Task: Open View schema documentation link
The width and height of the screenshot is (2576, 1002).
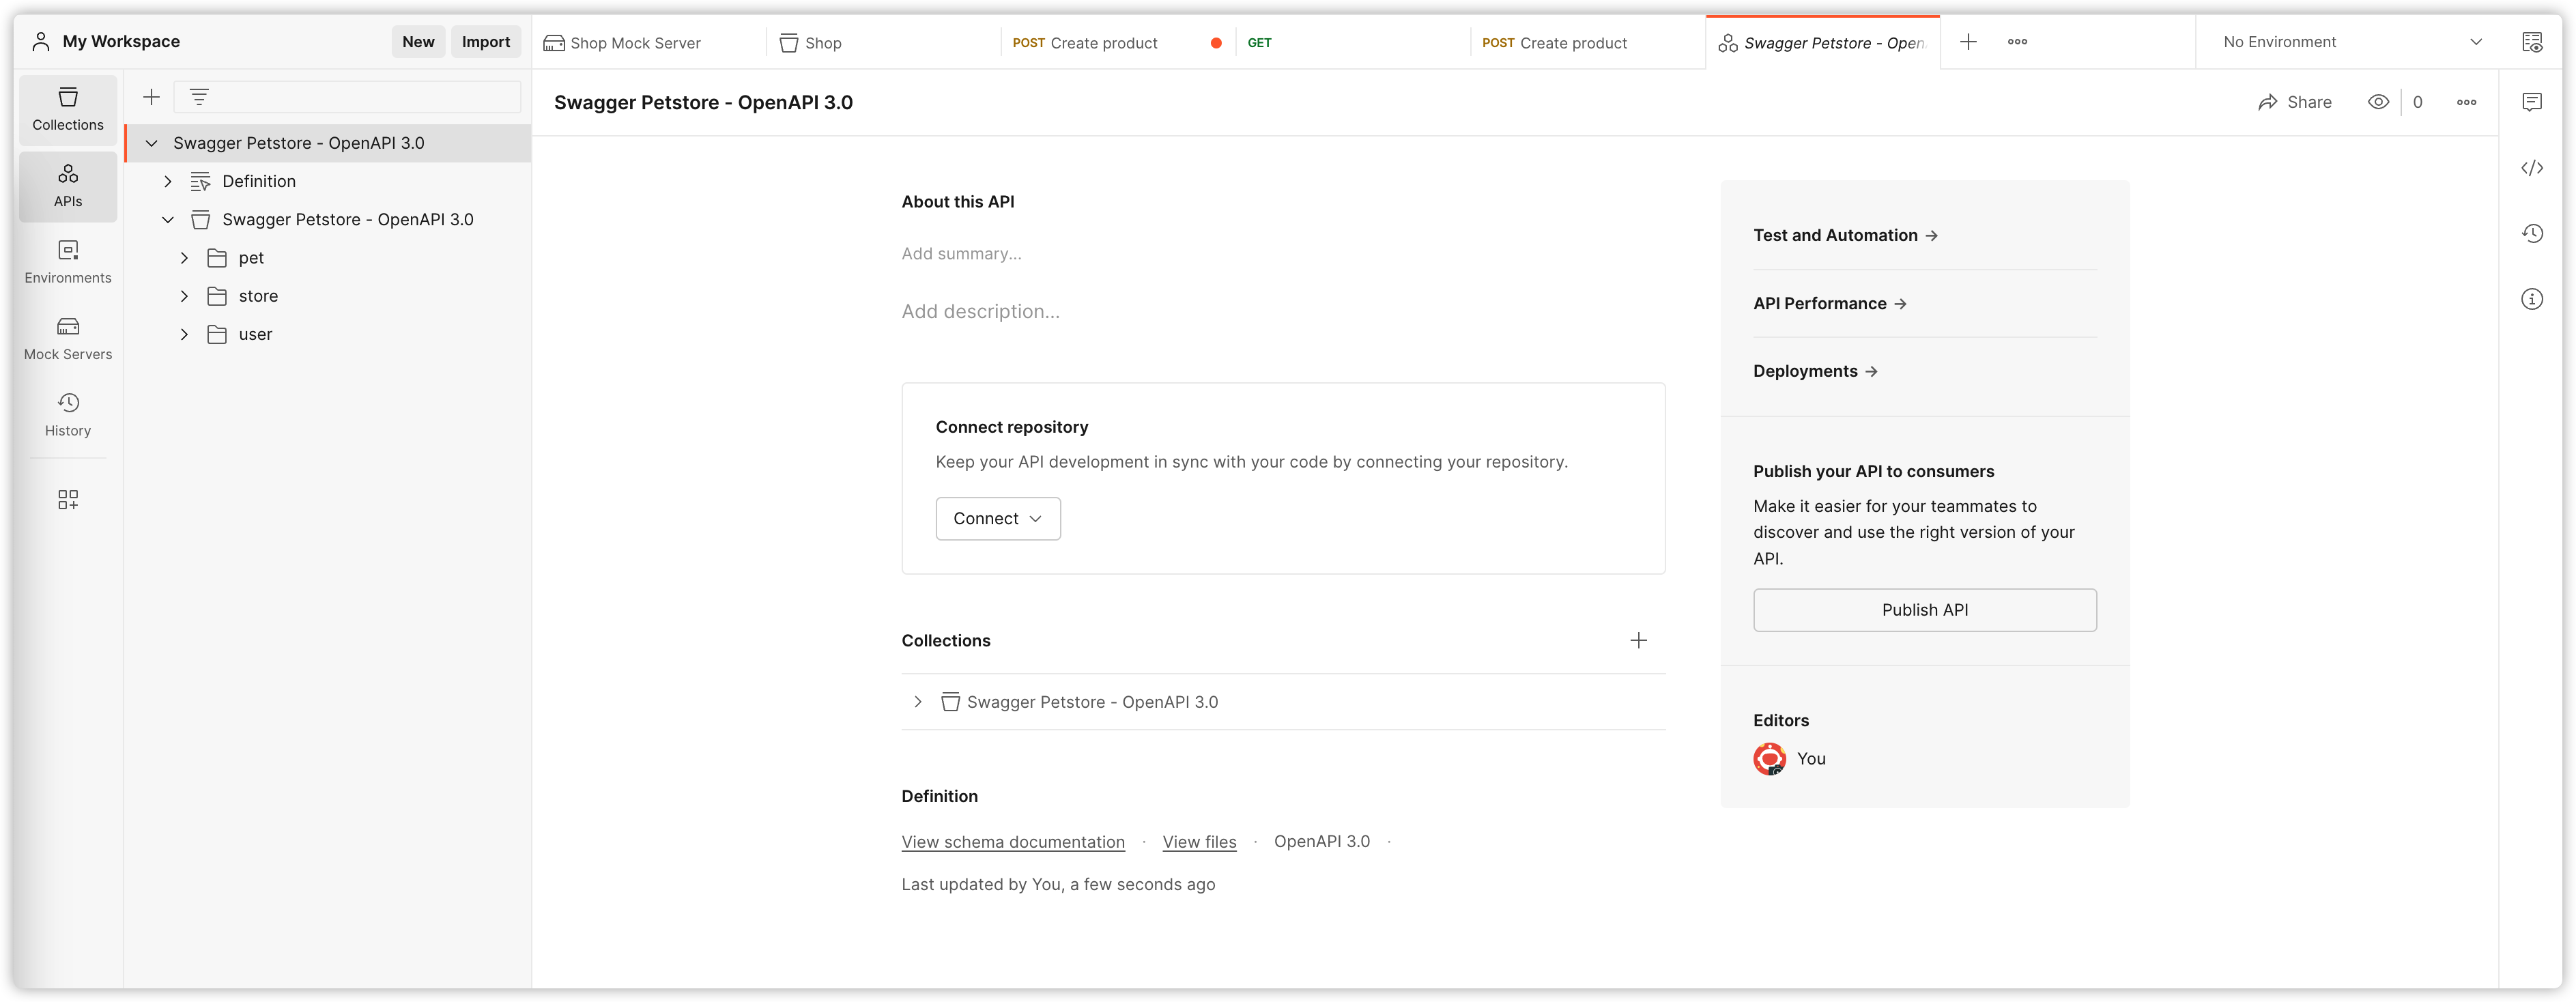Action: 1012,840
